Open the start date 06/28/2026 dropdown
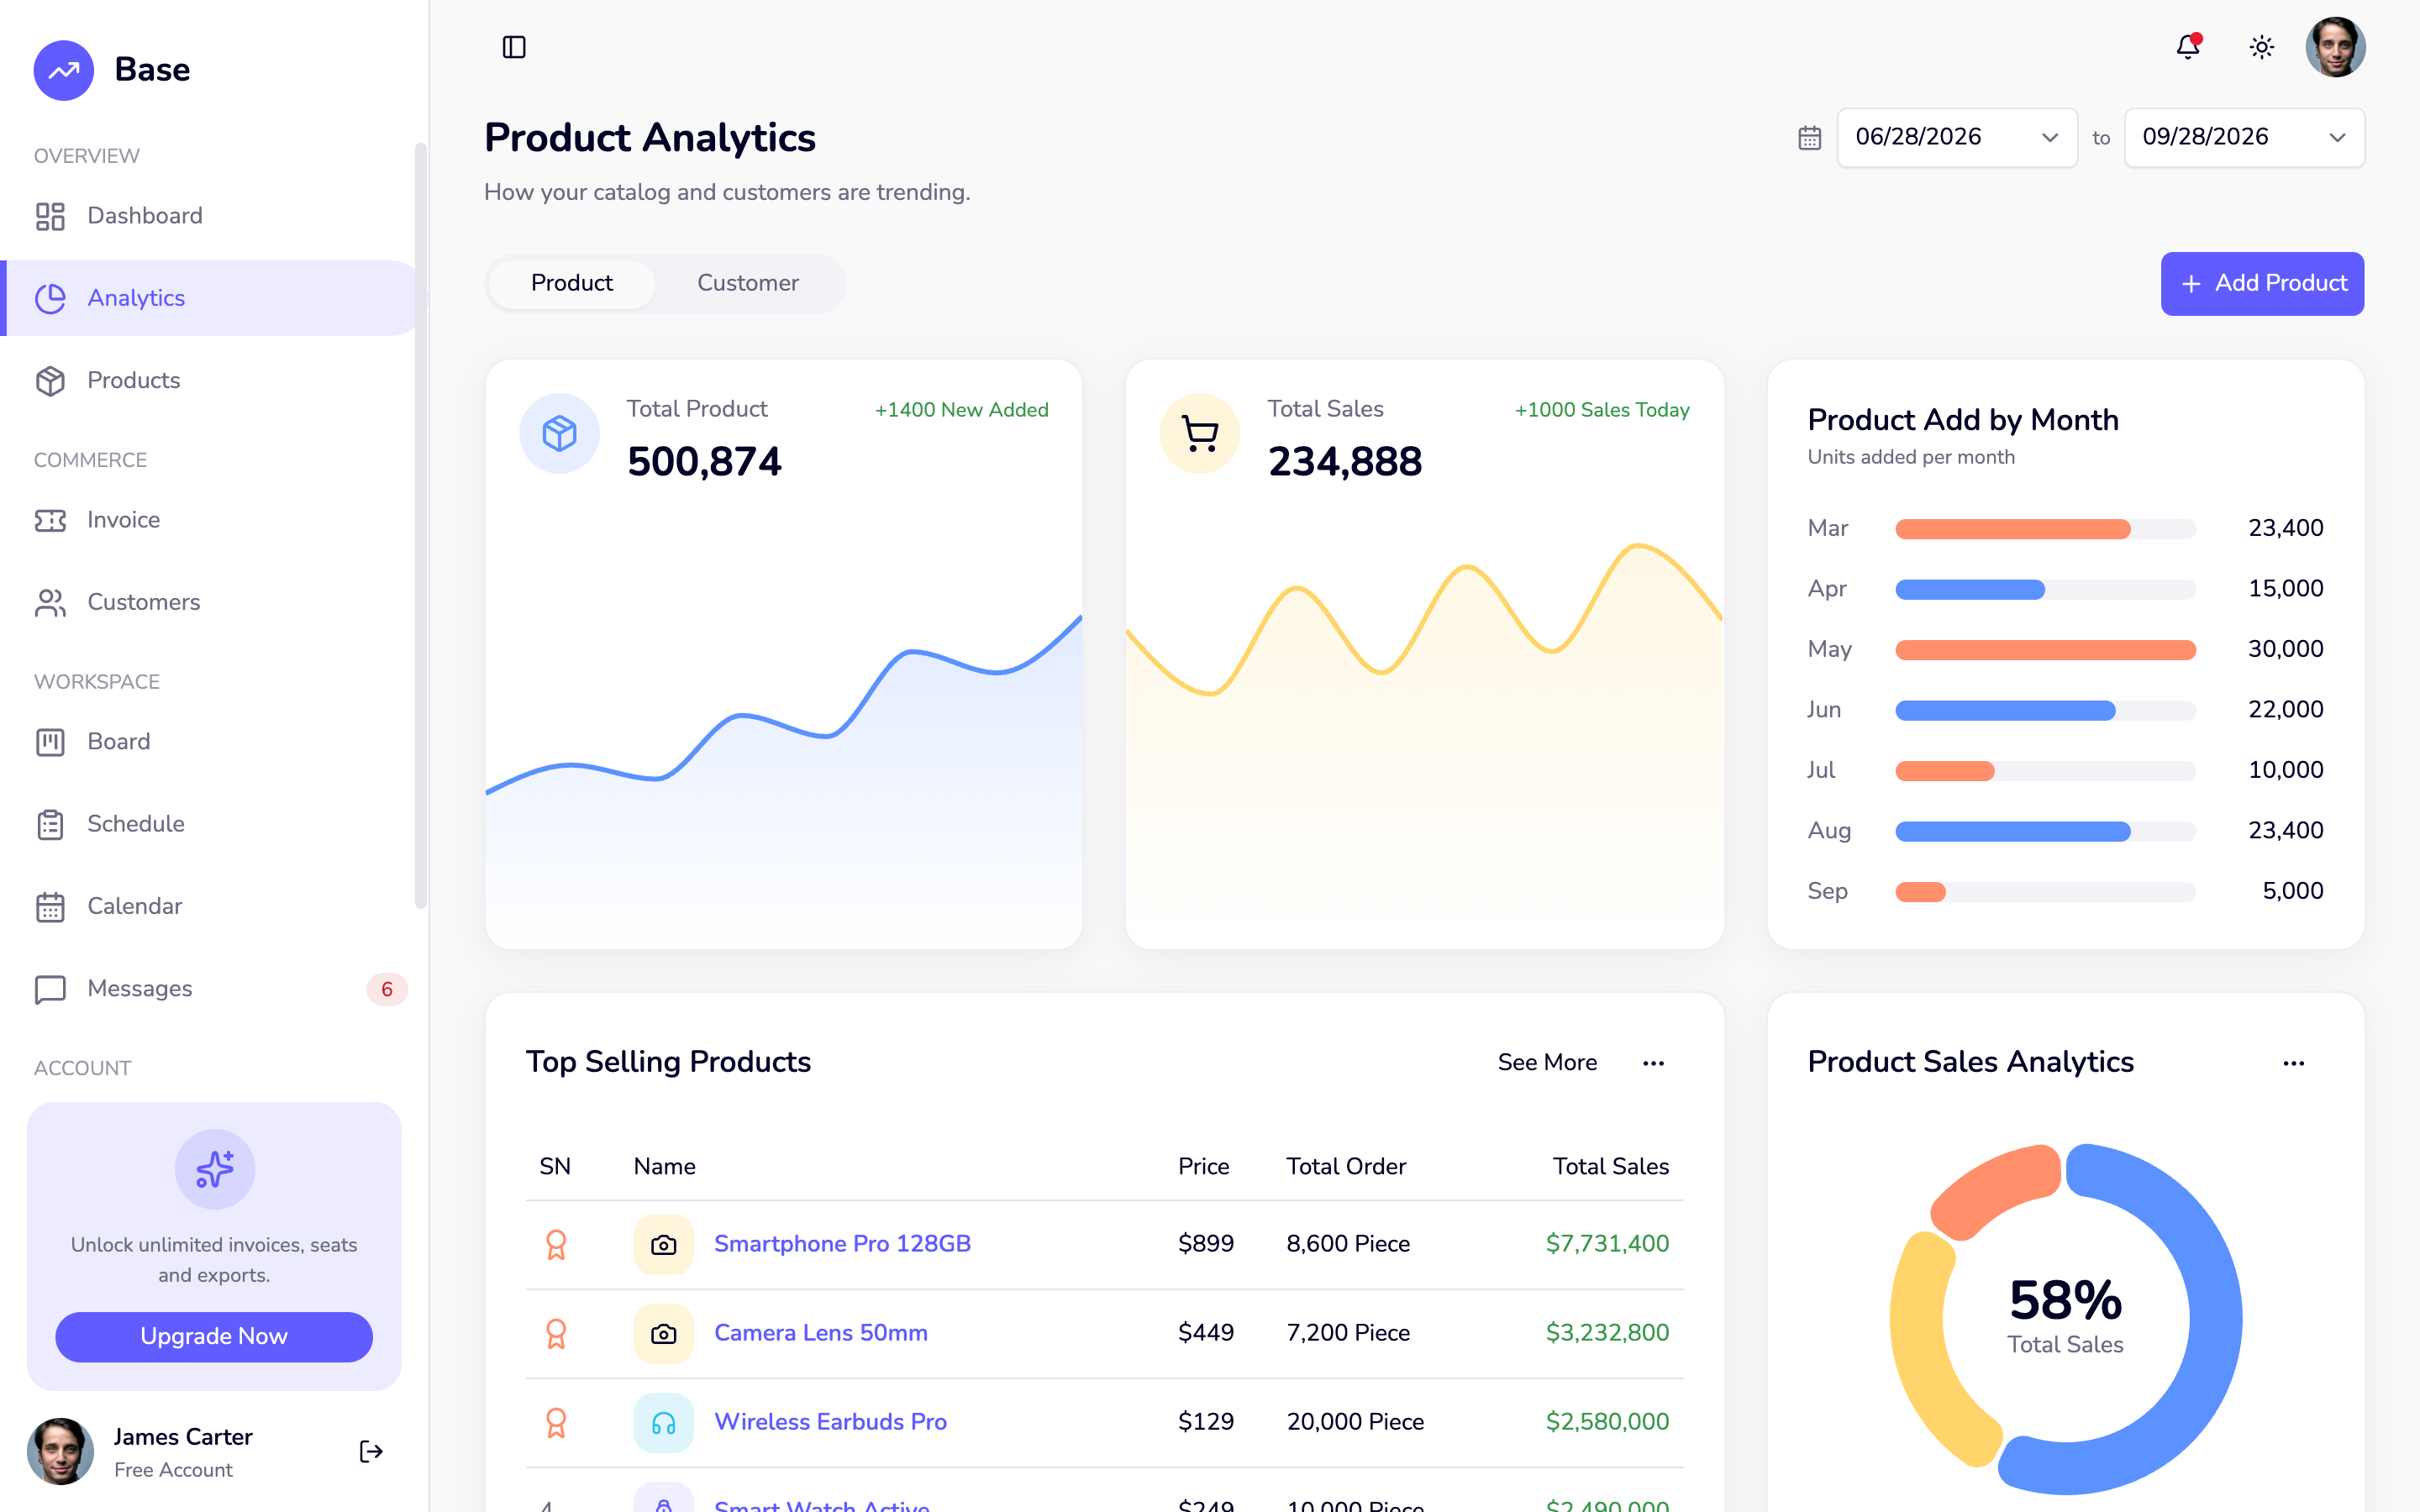The image size is (2420, 1512). [1957, 138]
